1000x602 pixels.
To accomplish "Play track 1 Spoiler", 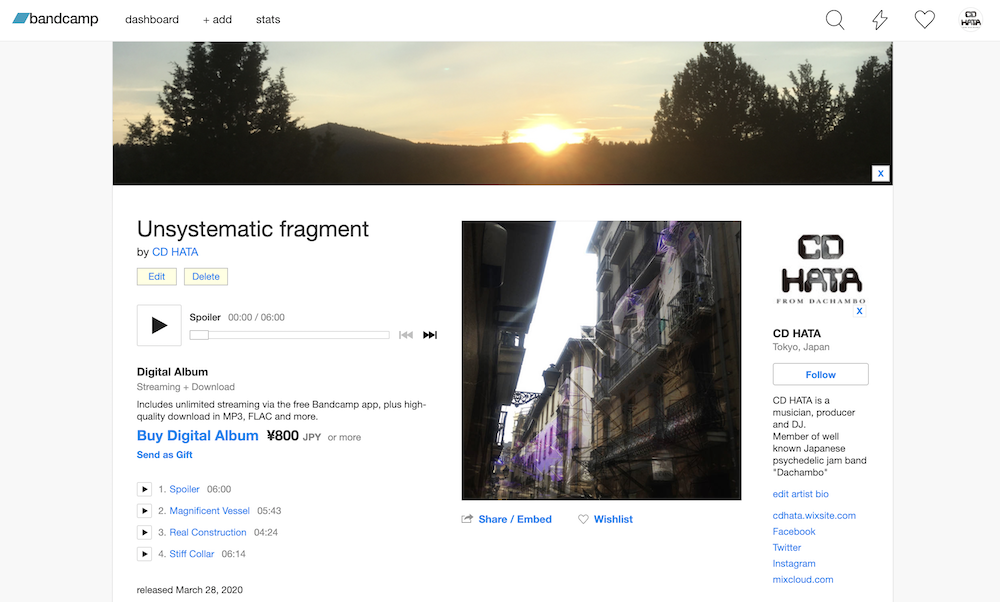I will click(x=144, y=489).
